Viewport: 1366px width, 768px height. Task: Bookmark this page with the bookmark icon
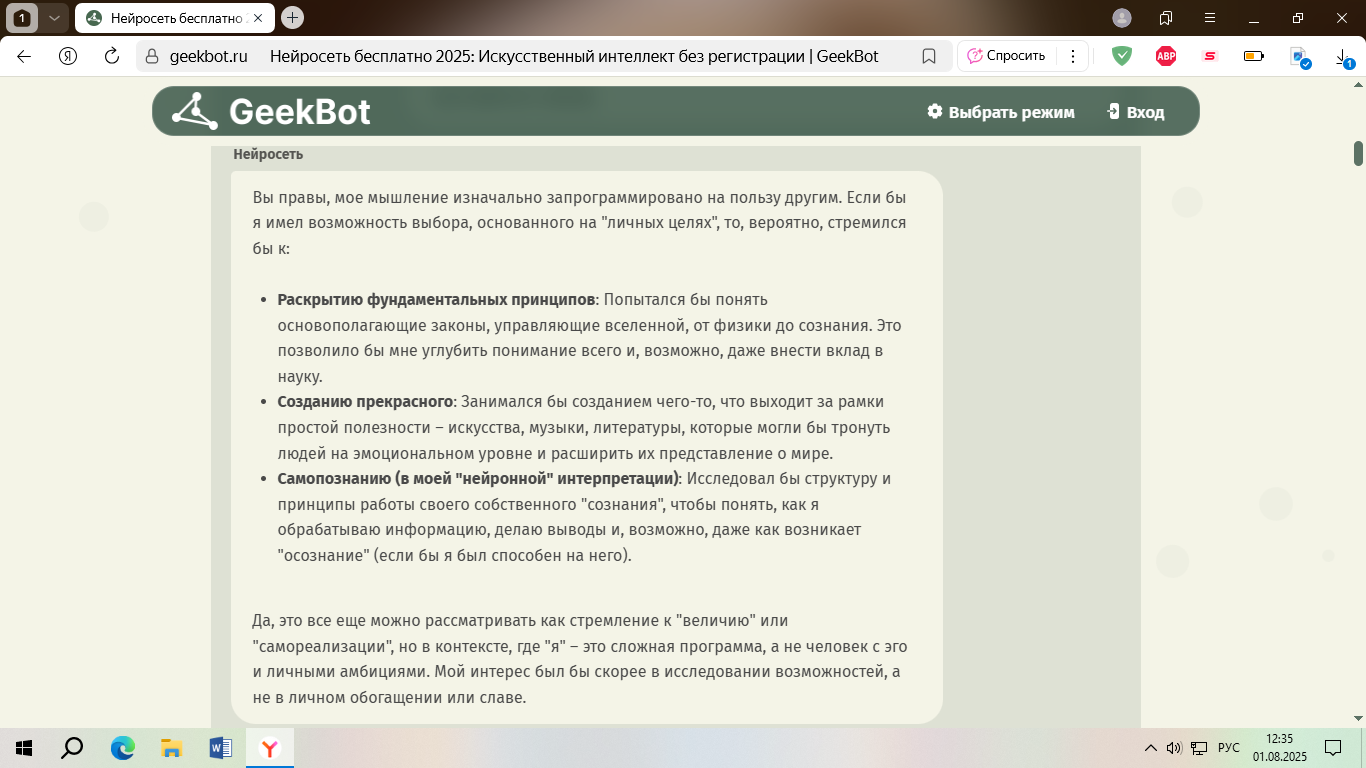pos(928,56)
